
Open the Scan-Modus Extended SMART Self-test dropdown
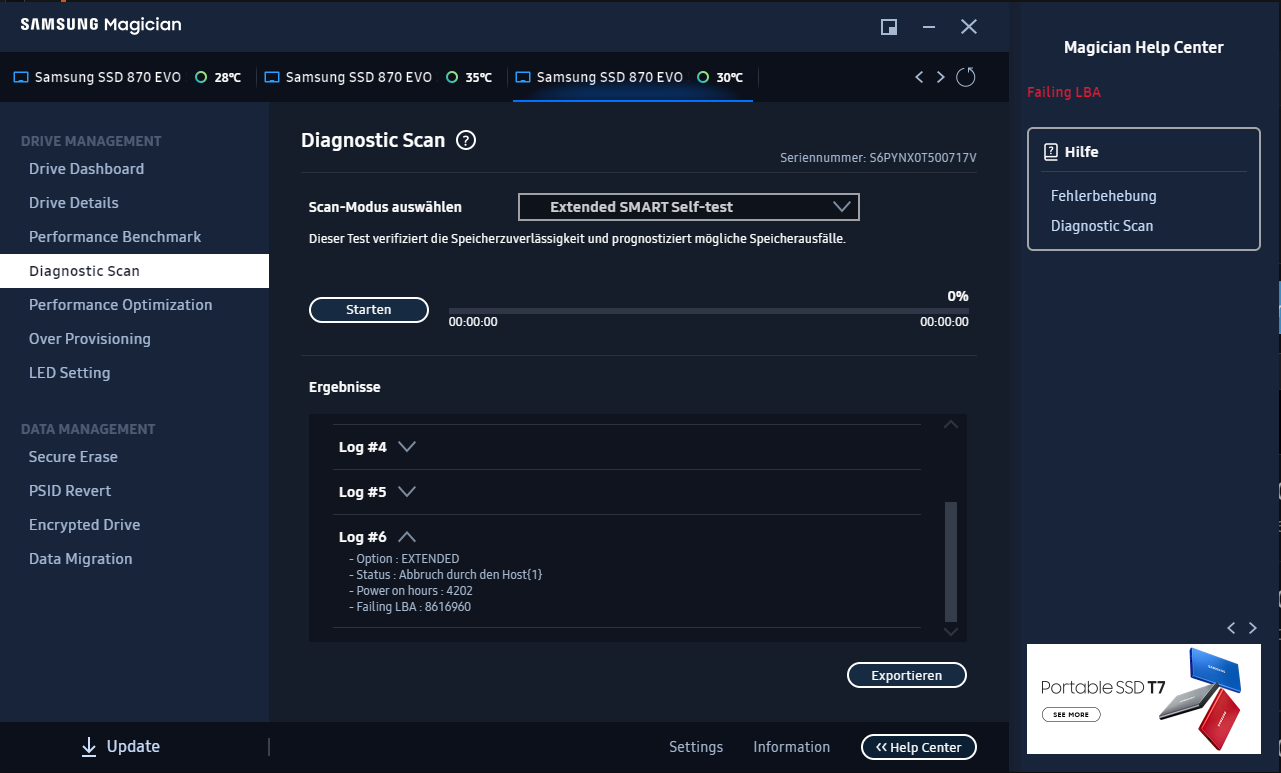point(689,207)
